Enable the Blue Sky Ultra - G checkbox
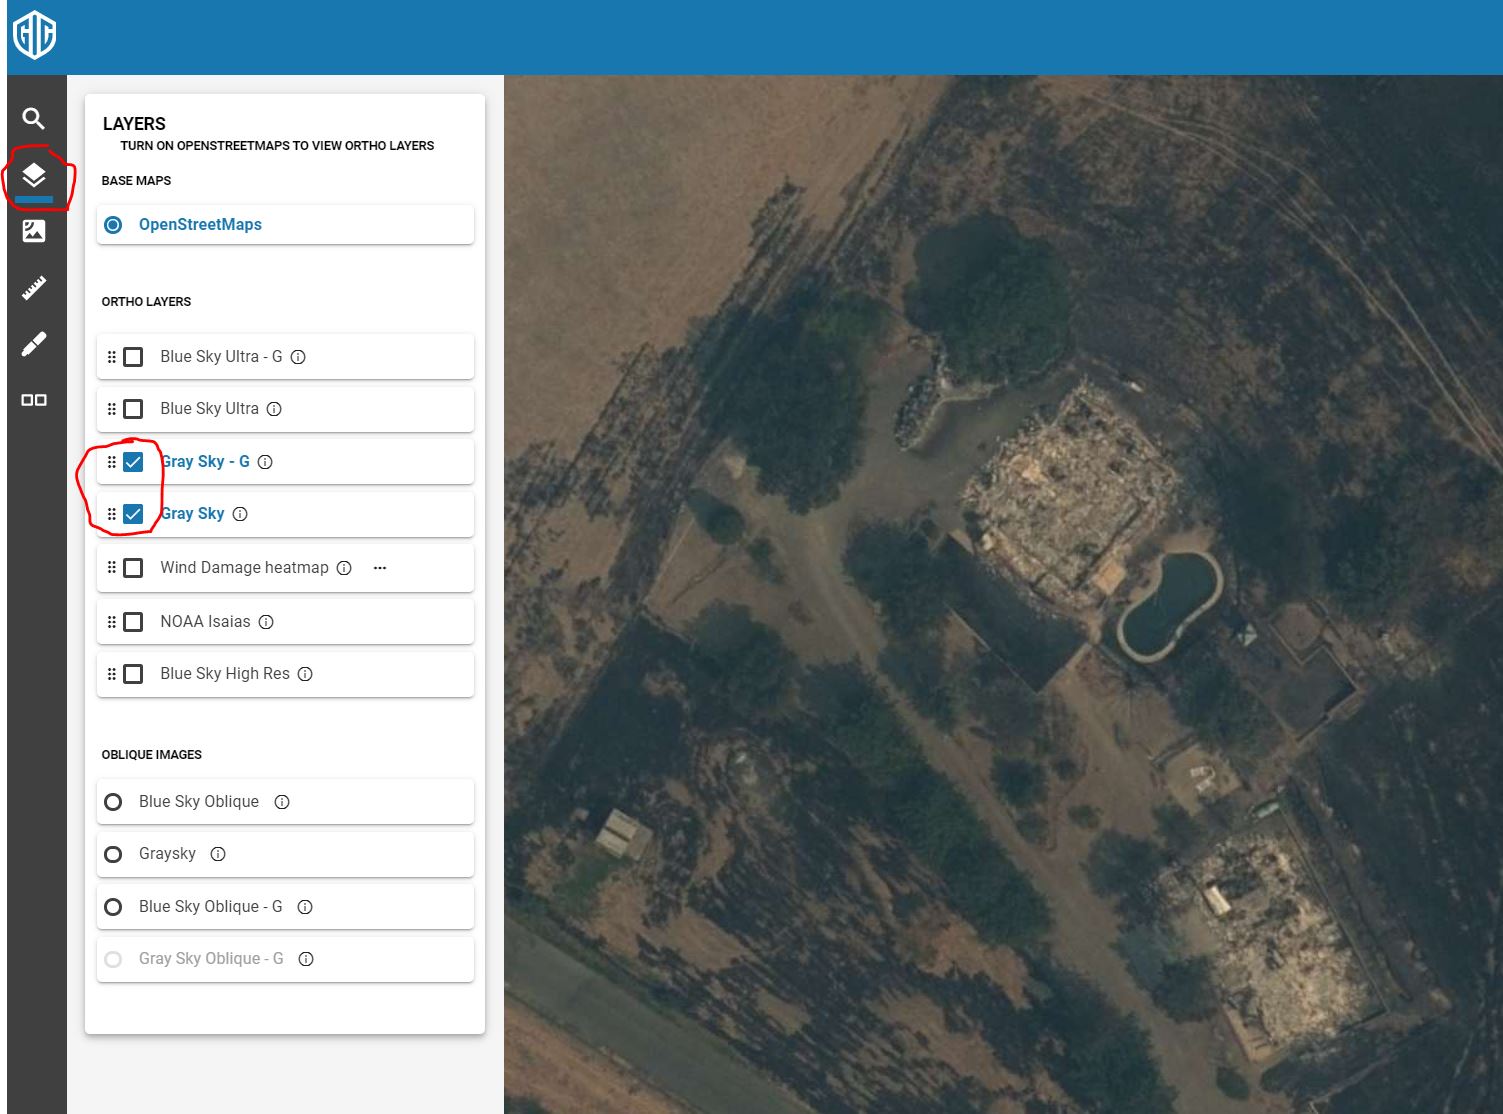 133,357
